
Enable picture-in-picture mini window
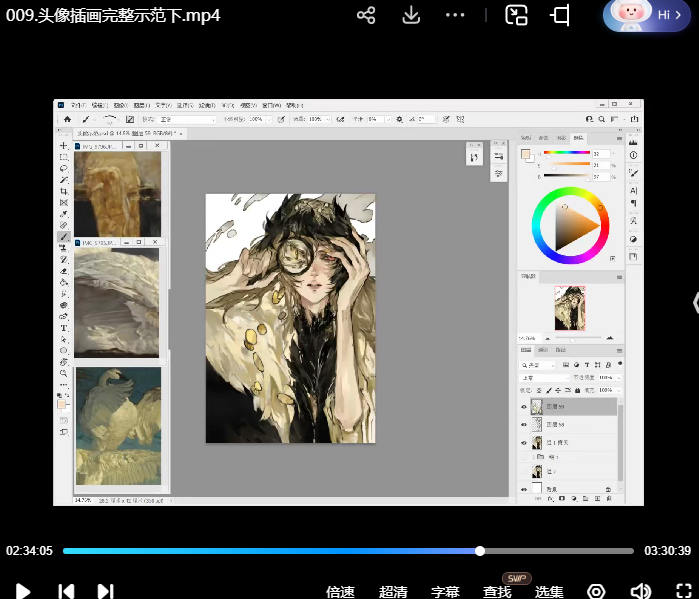point(516,15)
